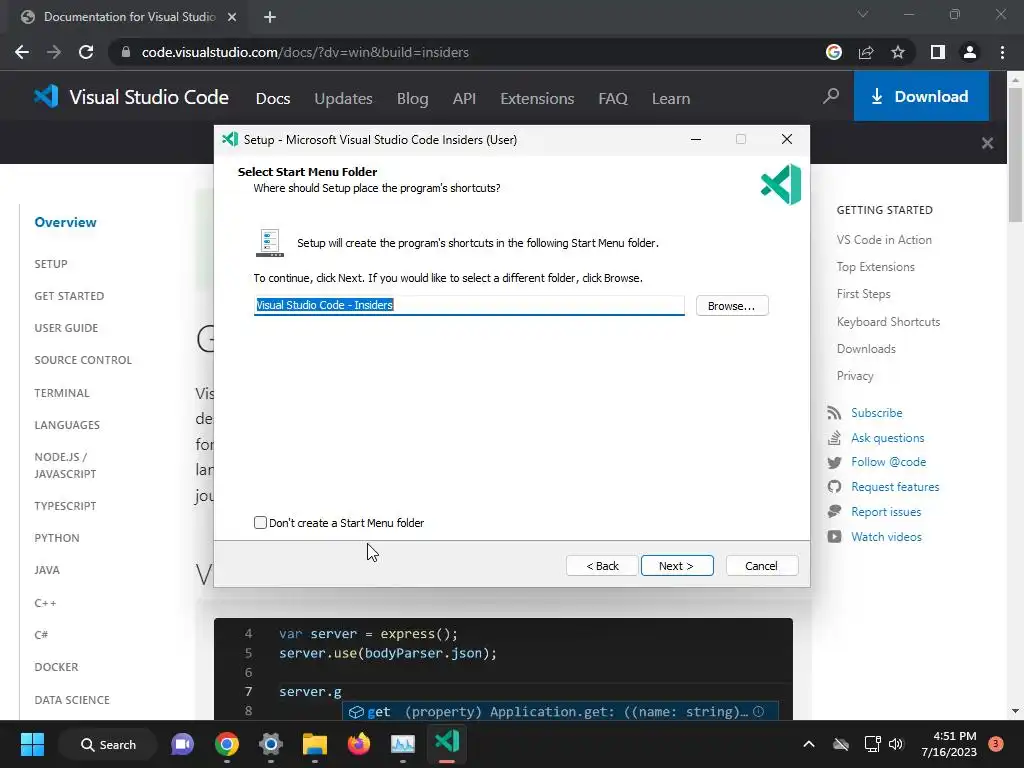Open the Chrome icon in taskbar
The width and height of the screenshot is (1024, 768).
pyautogui.click(x=227, y=744)
